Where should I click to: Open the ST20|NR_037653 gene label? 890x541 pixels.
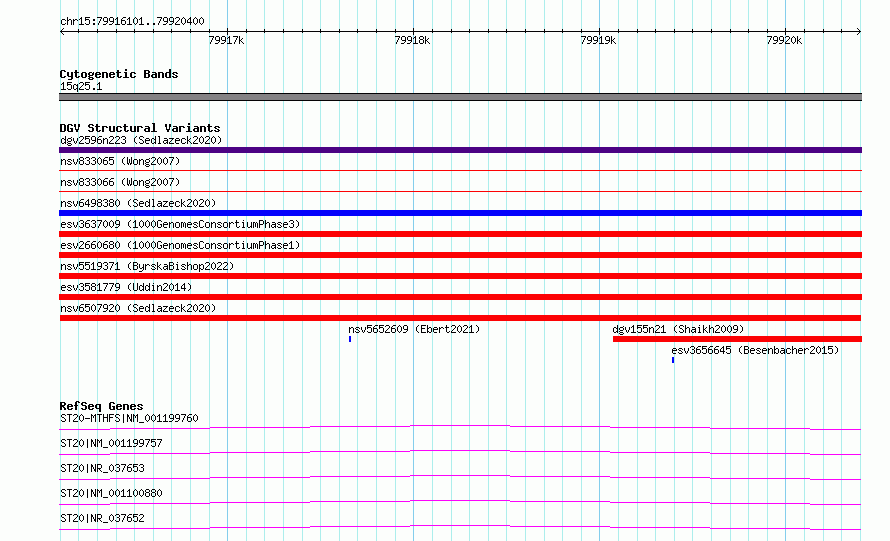point(102,468)
